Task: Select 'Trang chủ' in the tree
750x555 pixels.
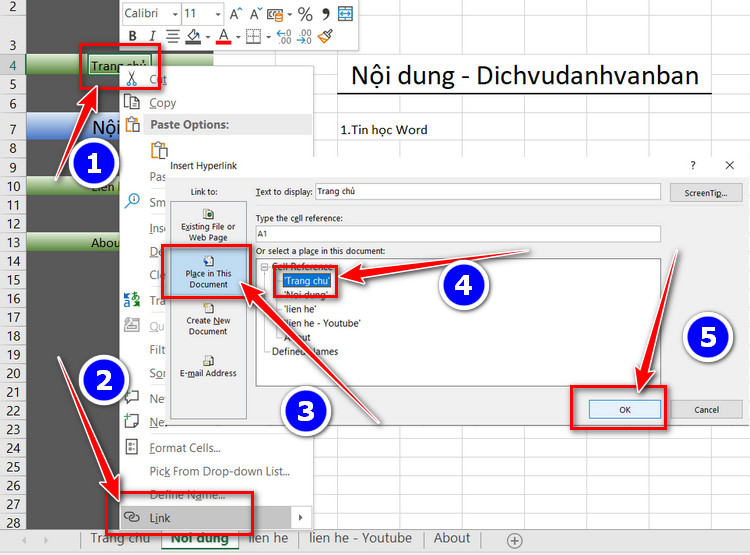Action: (x=306, y=281)
